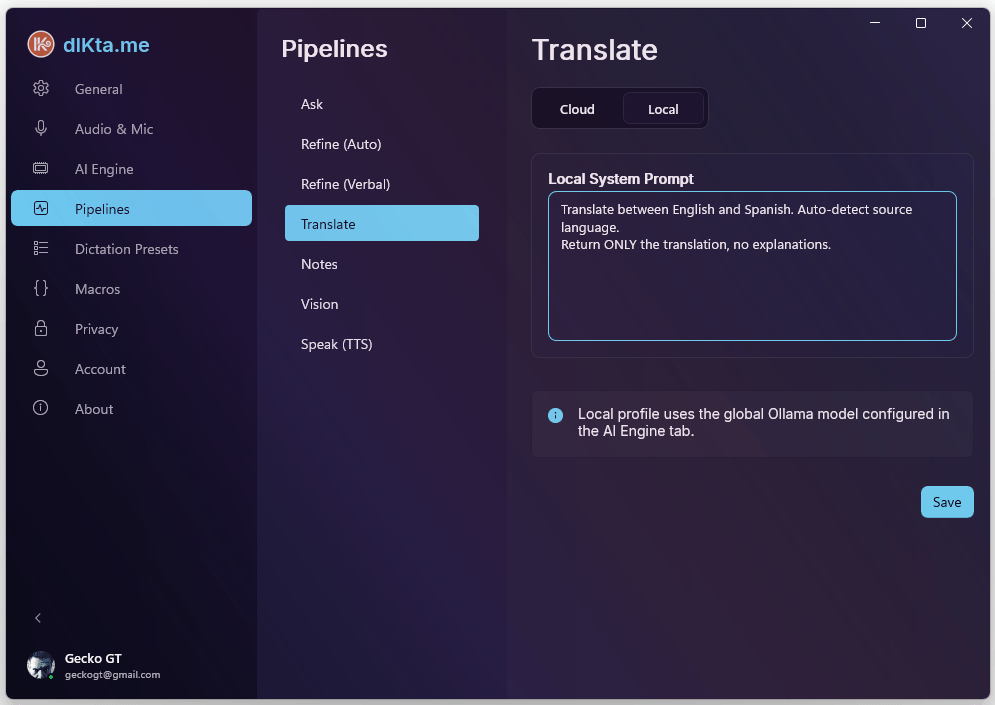Open the Audio & Mic settings via microphone icon
The image size is (995, 705).
point(41,128)
